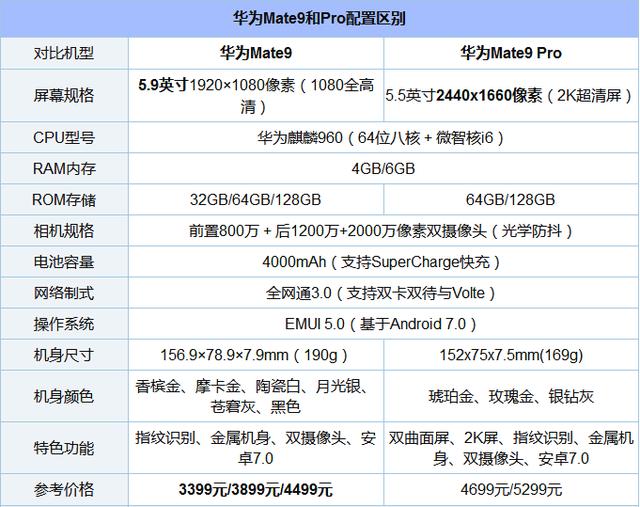This screenshot has height=507, width=640.
Task: Select the 对比机型 row label
Action: (64, 53)
